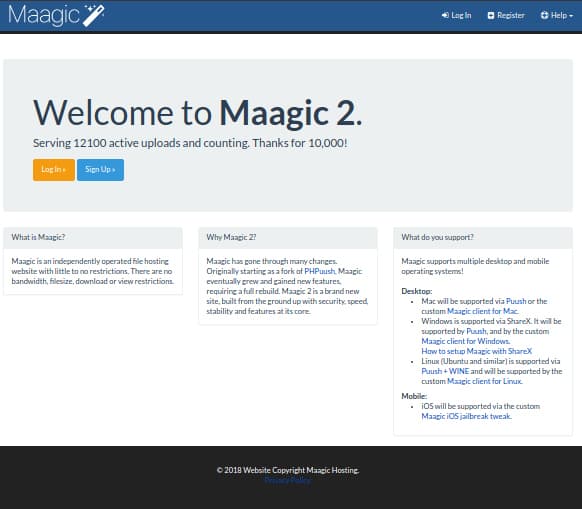
Task: Click the Register plus icon in navbar
Action: click(491, 15)
